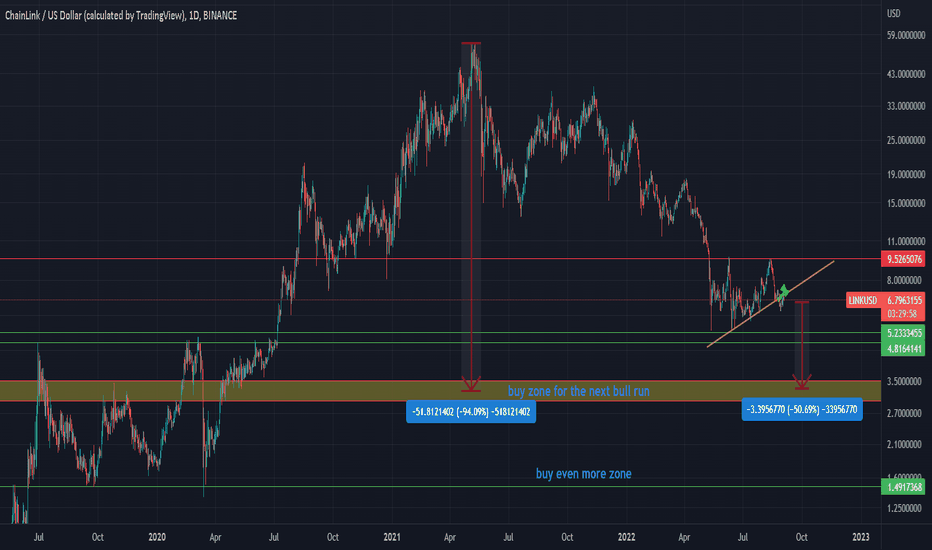Click the 2.7000000 price axis label
Image resolution: width=932 pixels, height=550 pixels.
point(906,413)
